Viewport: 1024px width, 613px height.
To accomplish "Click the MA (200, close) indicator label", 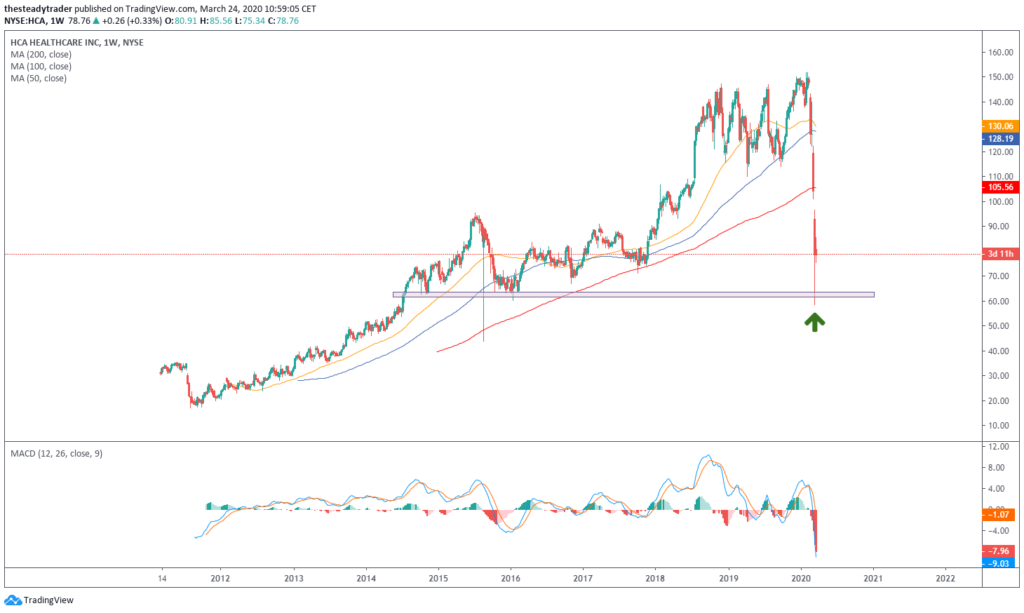I will [x=40, y=54].
